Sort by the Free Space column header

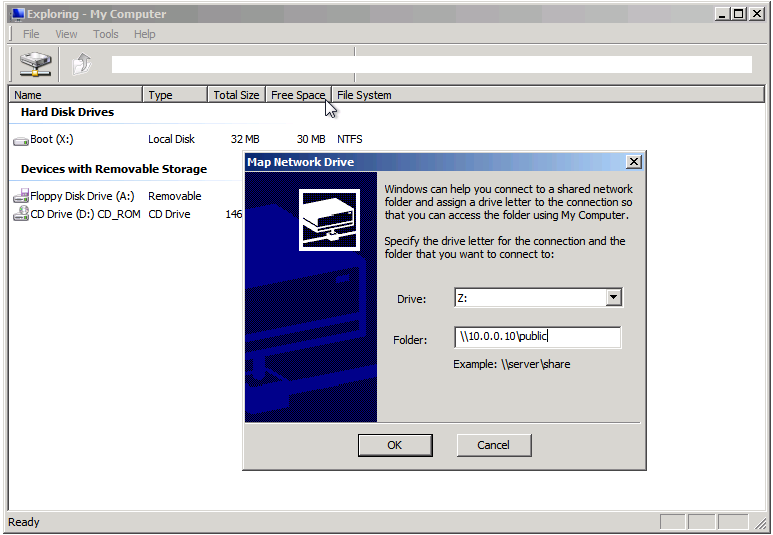pyautogui.click(x=298, y=95)
